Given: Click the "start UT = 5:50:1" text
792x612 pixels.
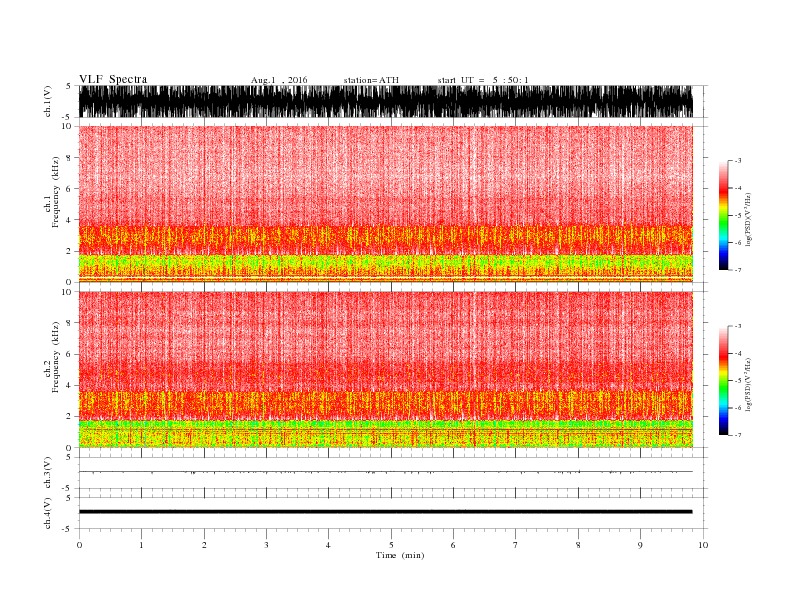Looking at the screenshot, I should pos(483,80).
